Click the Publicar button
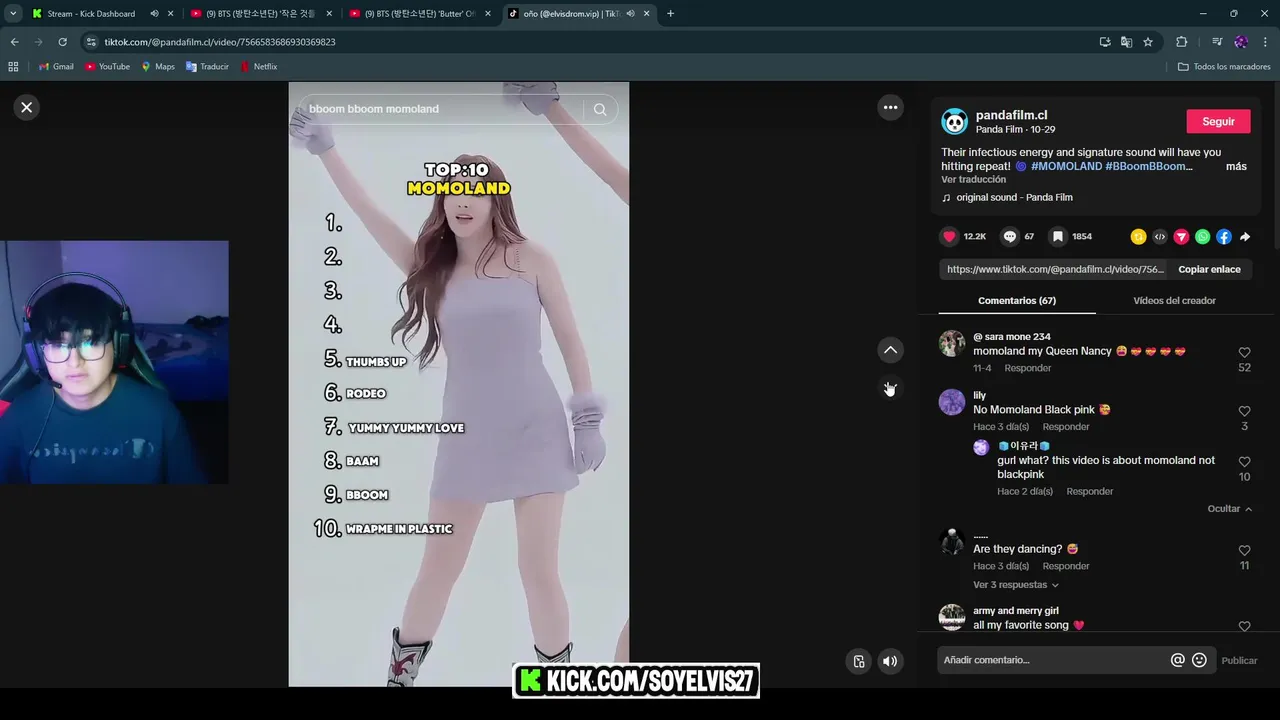 click(x=1239, y=660)
